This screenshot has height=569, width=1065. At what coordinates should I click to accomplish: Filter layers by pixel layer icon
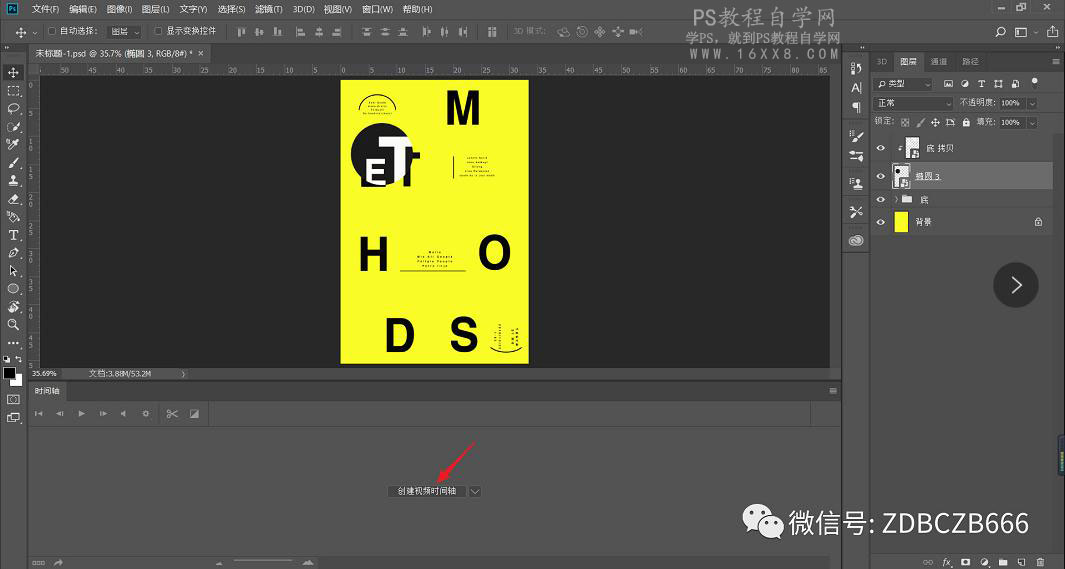(x=948, y=84)
